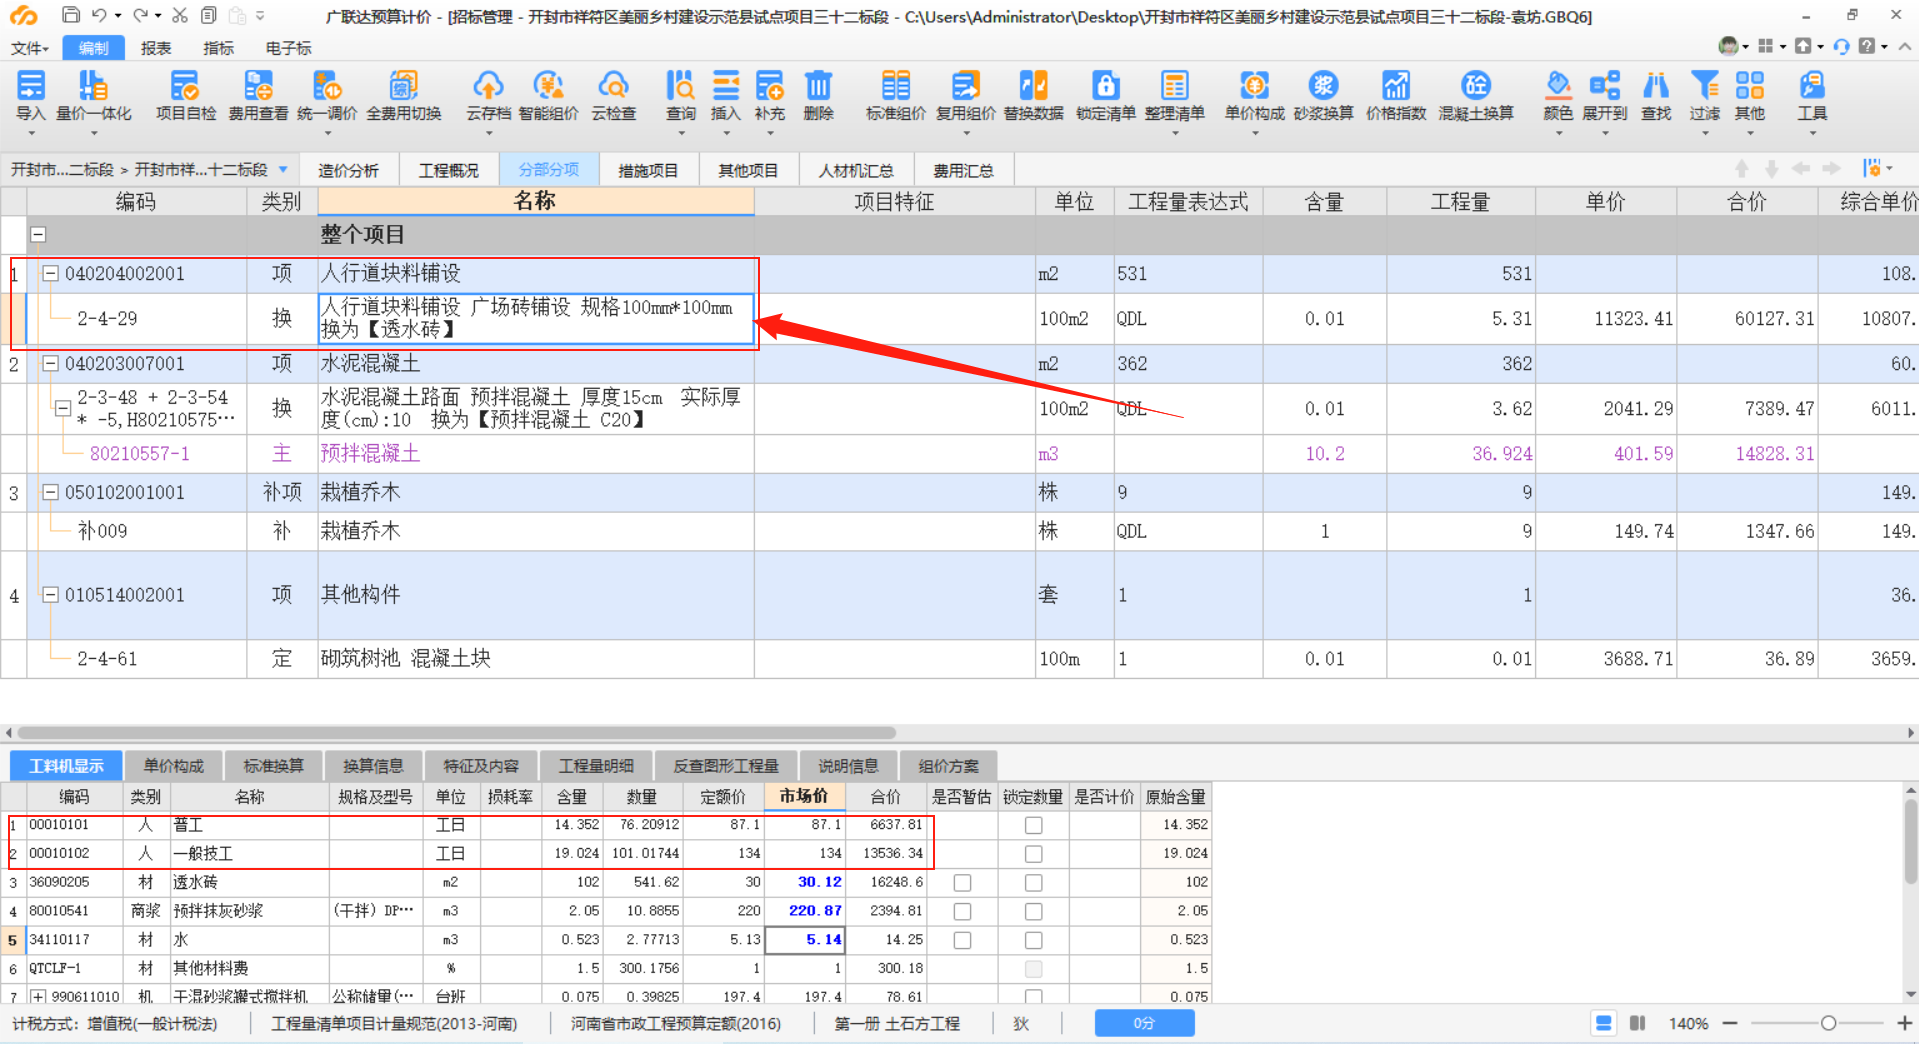Click 复用组价 icon
1919x1044 pixels.
pos(965,95)
